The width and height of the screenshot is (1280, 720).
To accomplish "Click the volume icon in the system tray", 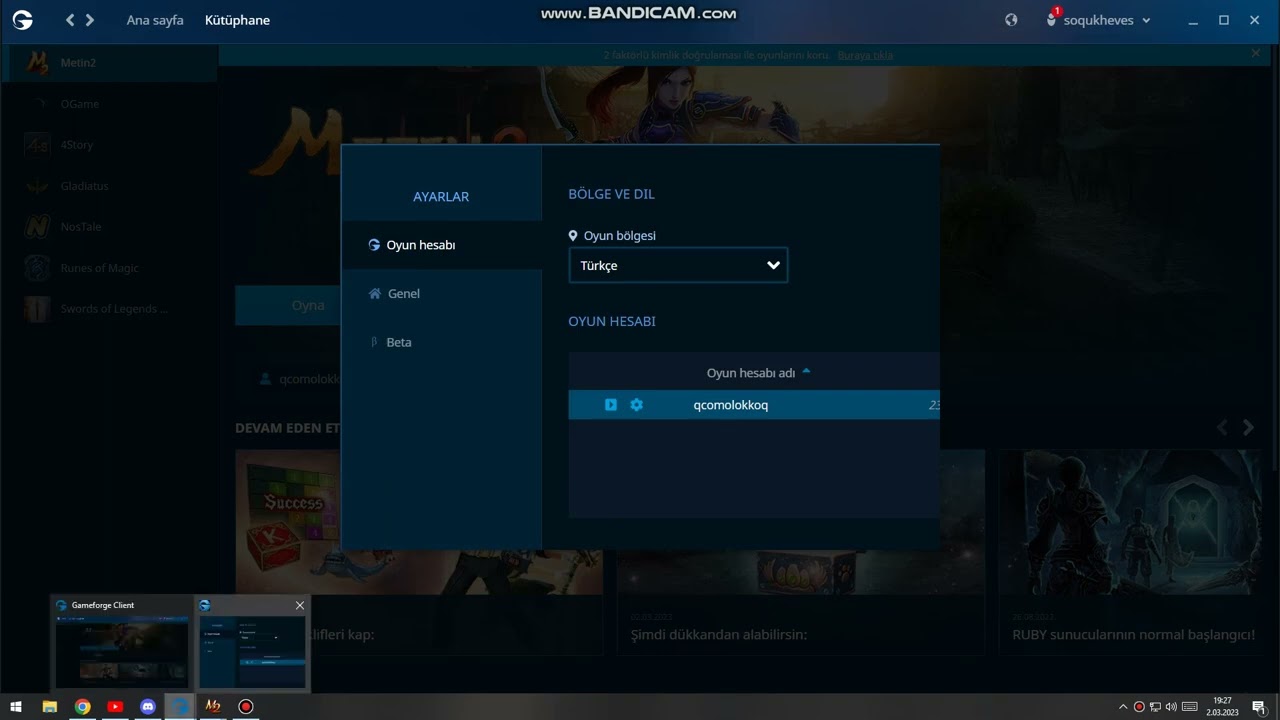I will 1171,707.
